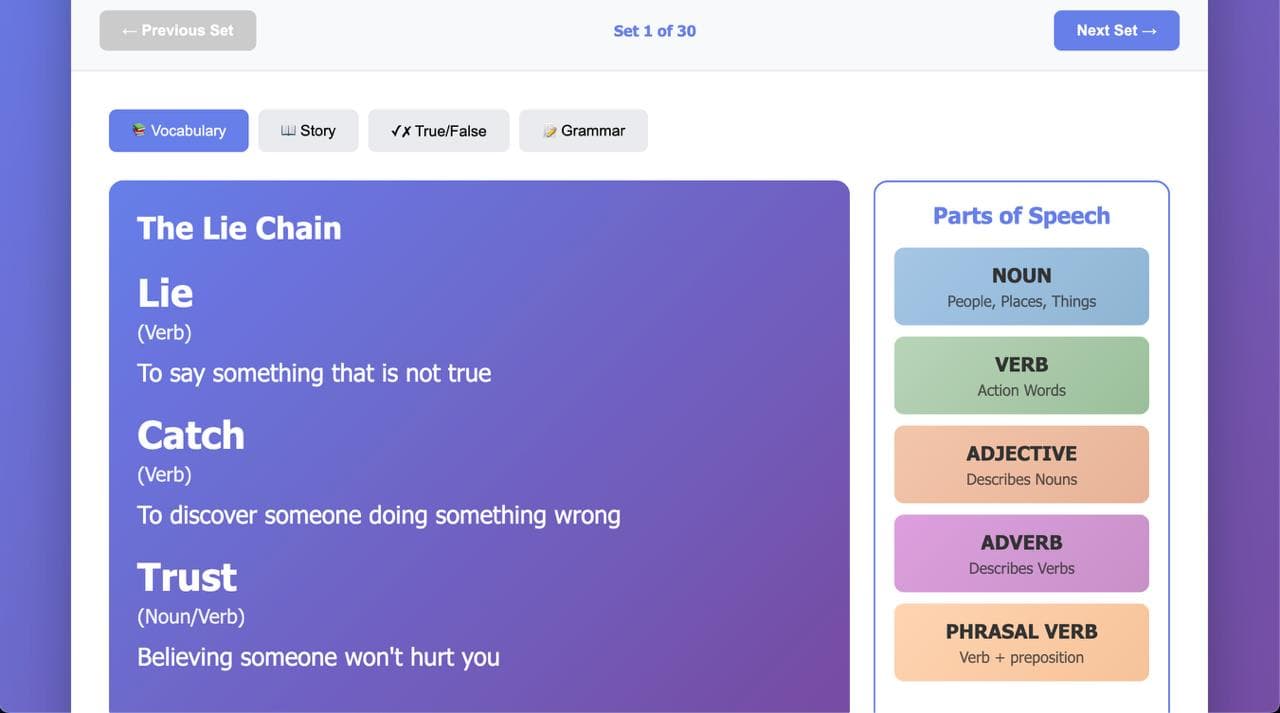Advance with the Next Set button
The height and width of the screenshot is (713, 1280).
click(x=1116, y=30)
